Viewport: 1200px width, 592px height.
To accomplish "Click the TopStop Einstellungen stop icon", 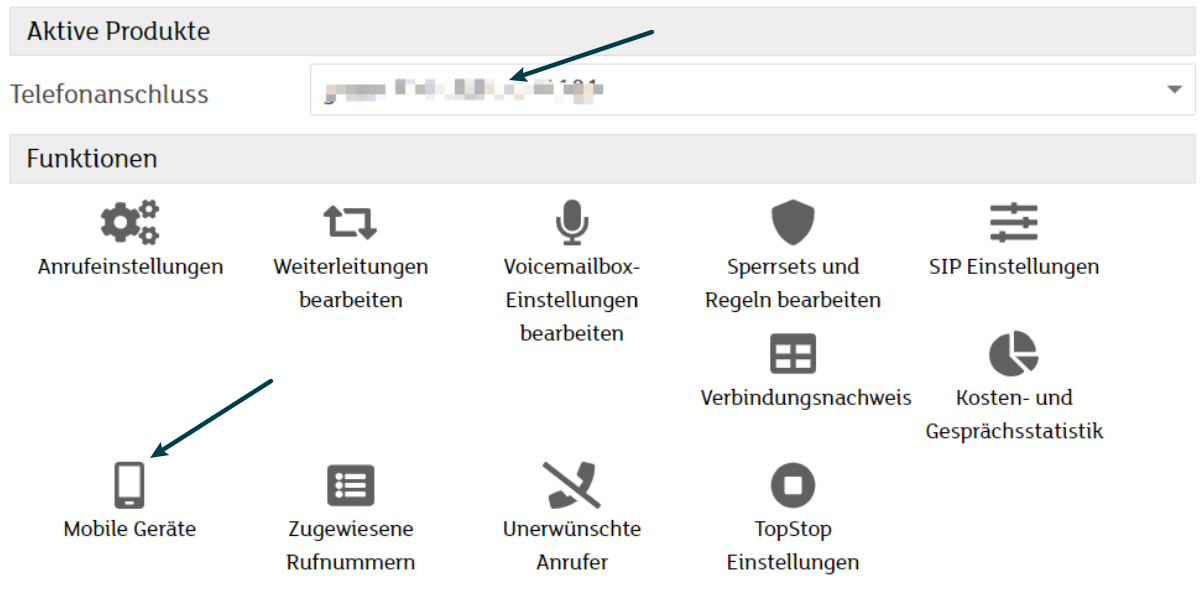I will click(793, 485).
